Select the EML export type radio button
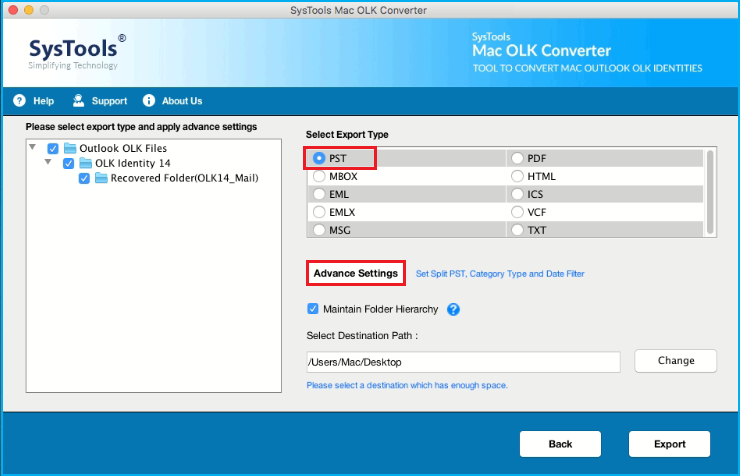The width and height of the screenshot is (740, 476). click(x=319, y=194)
